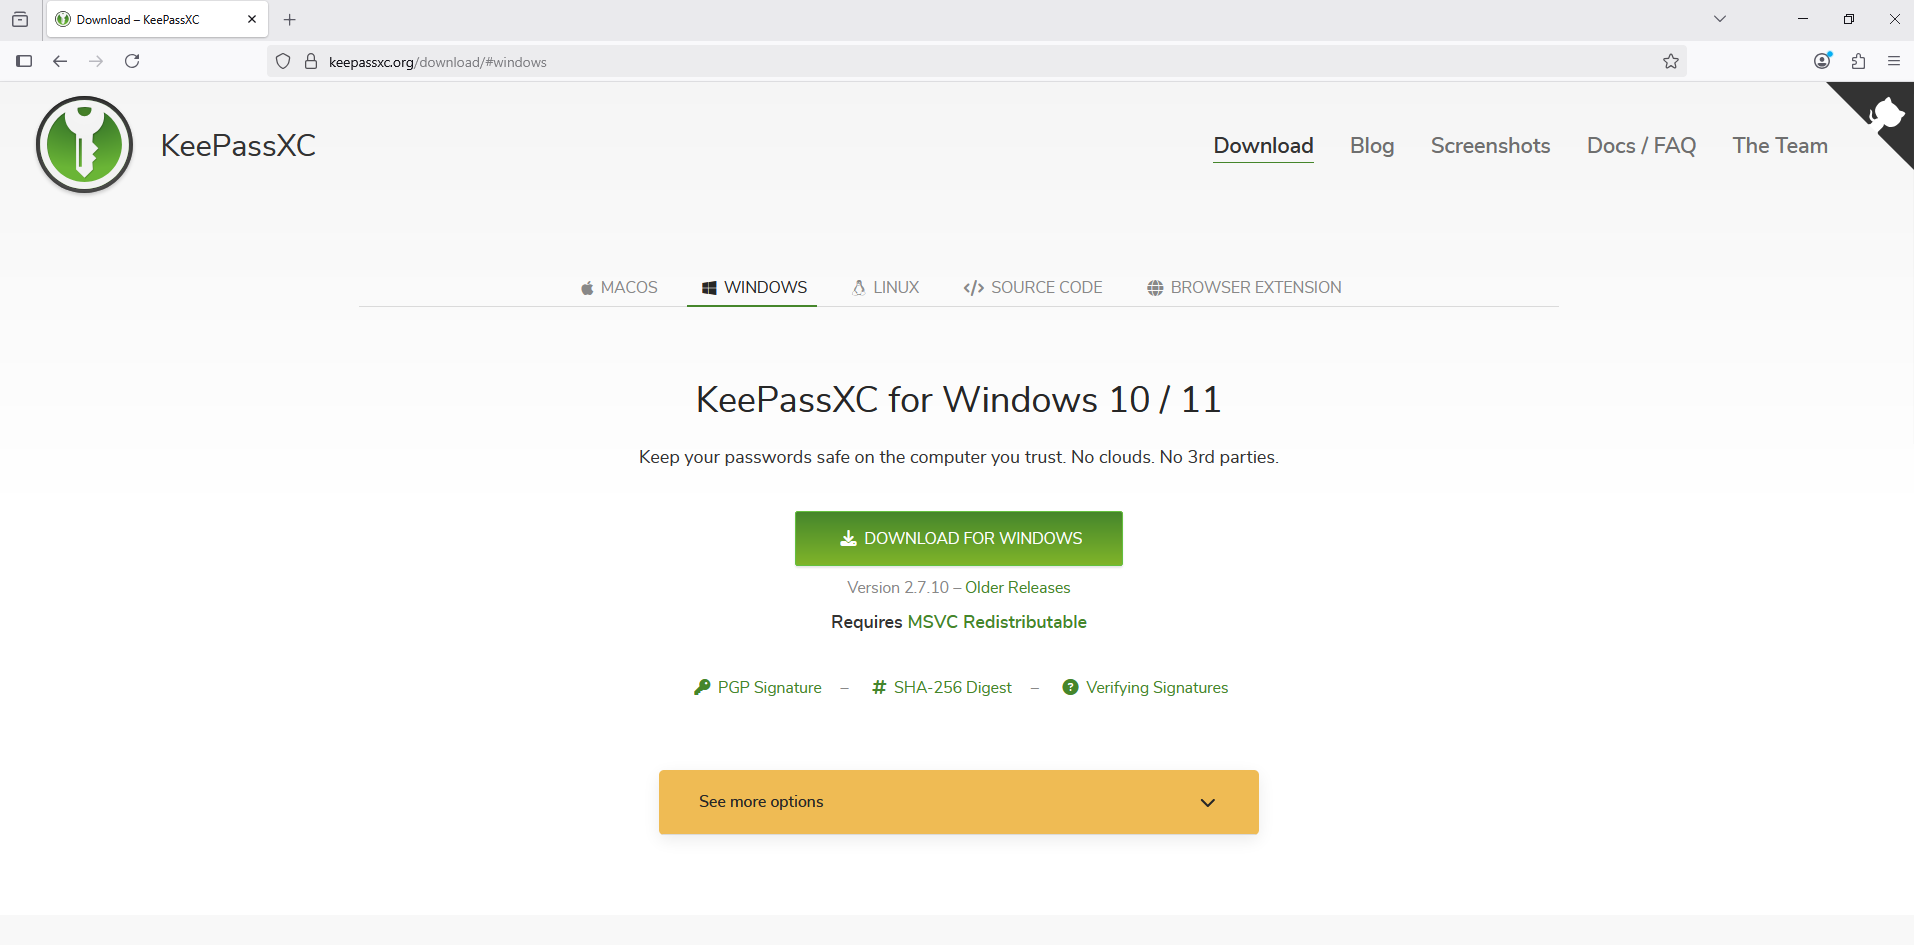The width and height of the screenshot is (1914, 945).
Task: Click the 'Version 2.7.10' text
Action: click(898, 588)
